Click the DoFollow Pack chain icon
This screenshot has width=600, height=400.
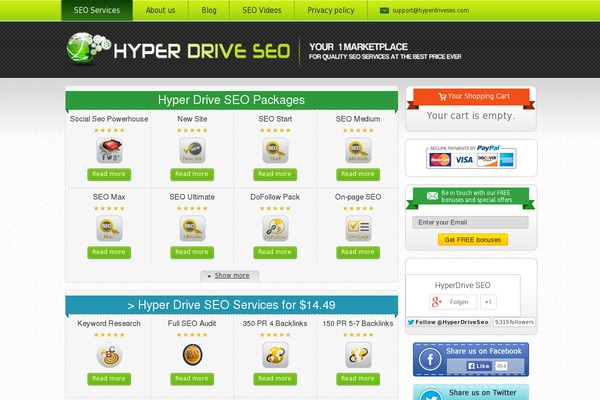(x=275, y=228)
